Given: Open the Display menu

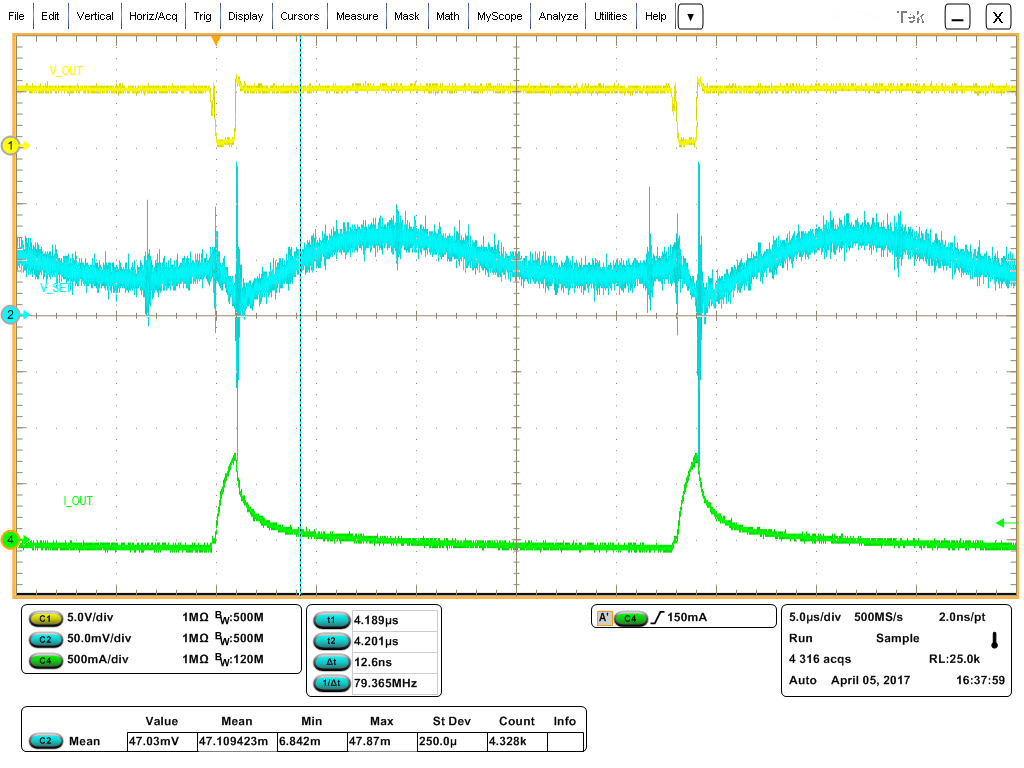Looking at the screenshot, I should pyautogui.click(x=246, y=16).
